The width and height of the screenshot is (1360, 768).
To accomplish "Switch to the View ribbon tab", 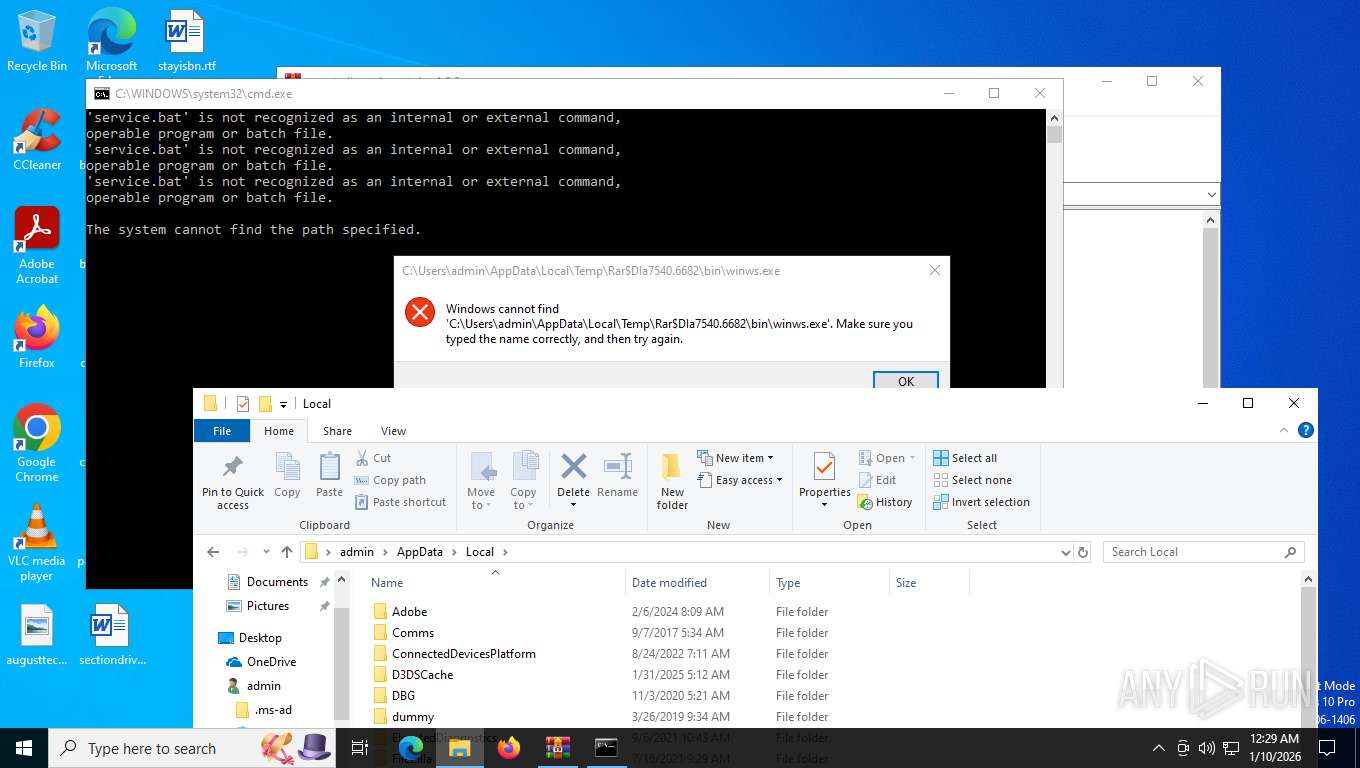I will pos(393,431).
